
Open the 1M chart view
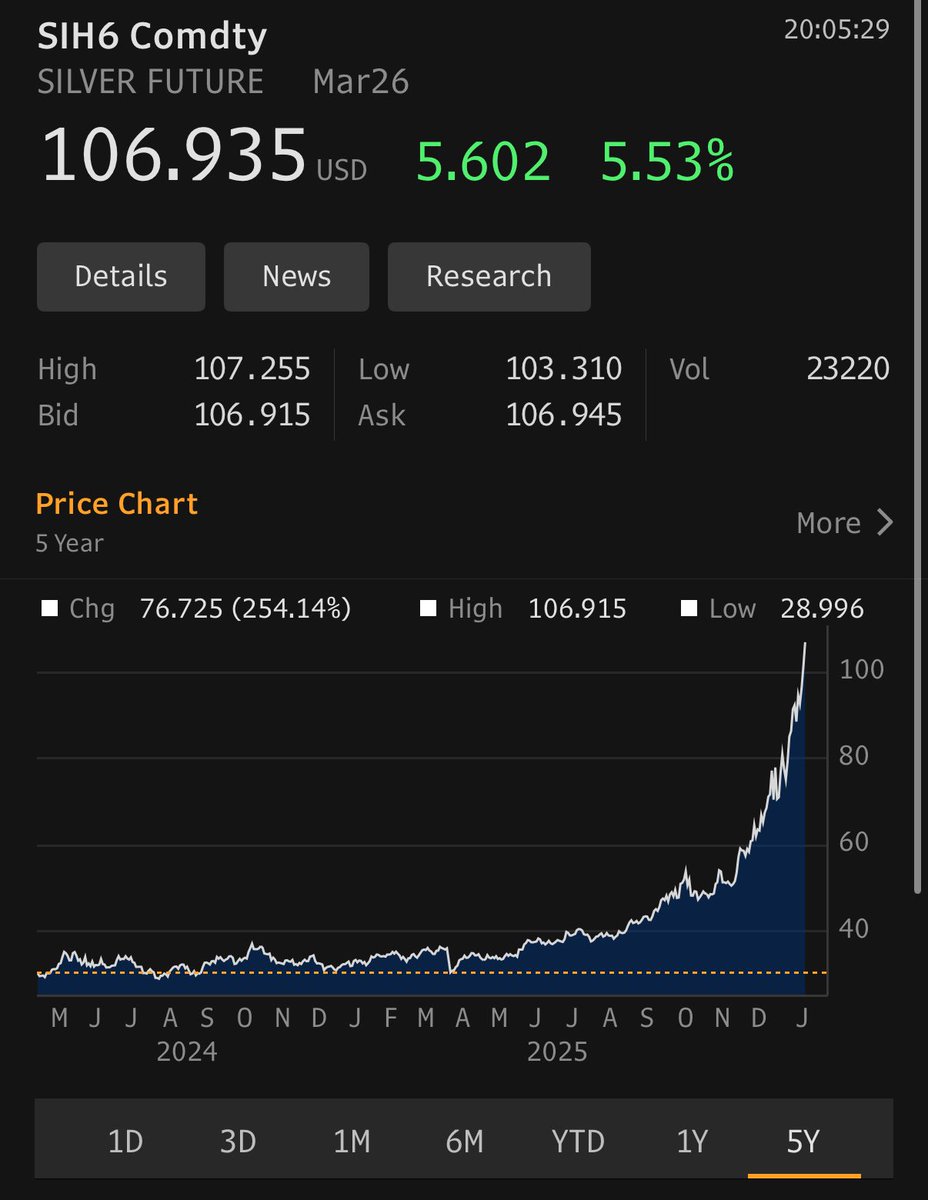351,1140
